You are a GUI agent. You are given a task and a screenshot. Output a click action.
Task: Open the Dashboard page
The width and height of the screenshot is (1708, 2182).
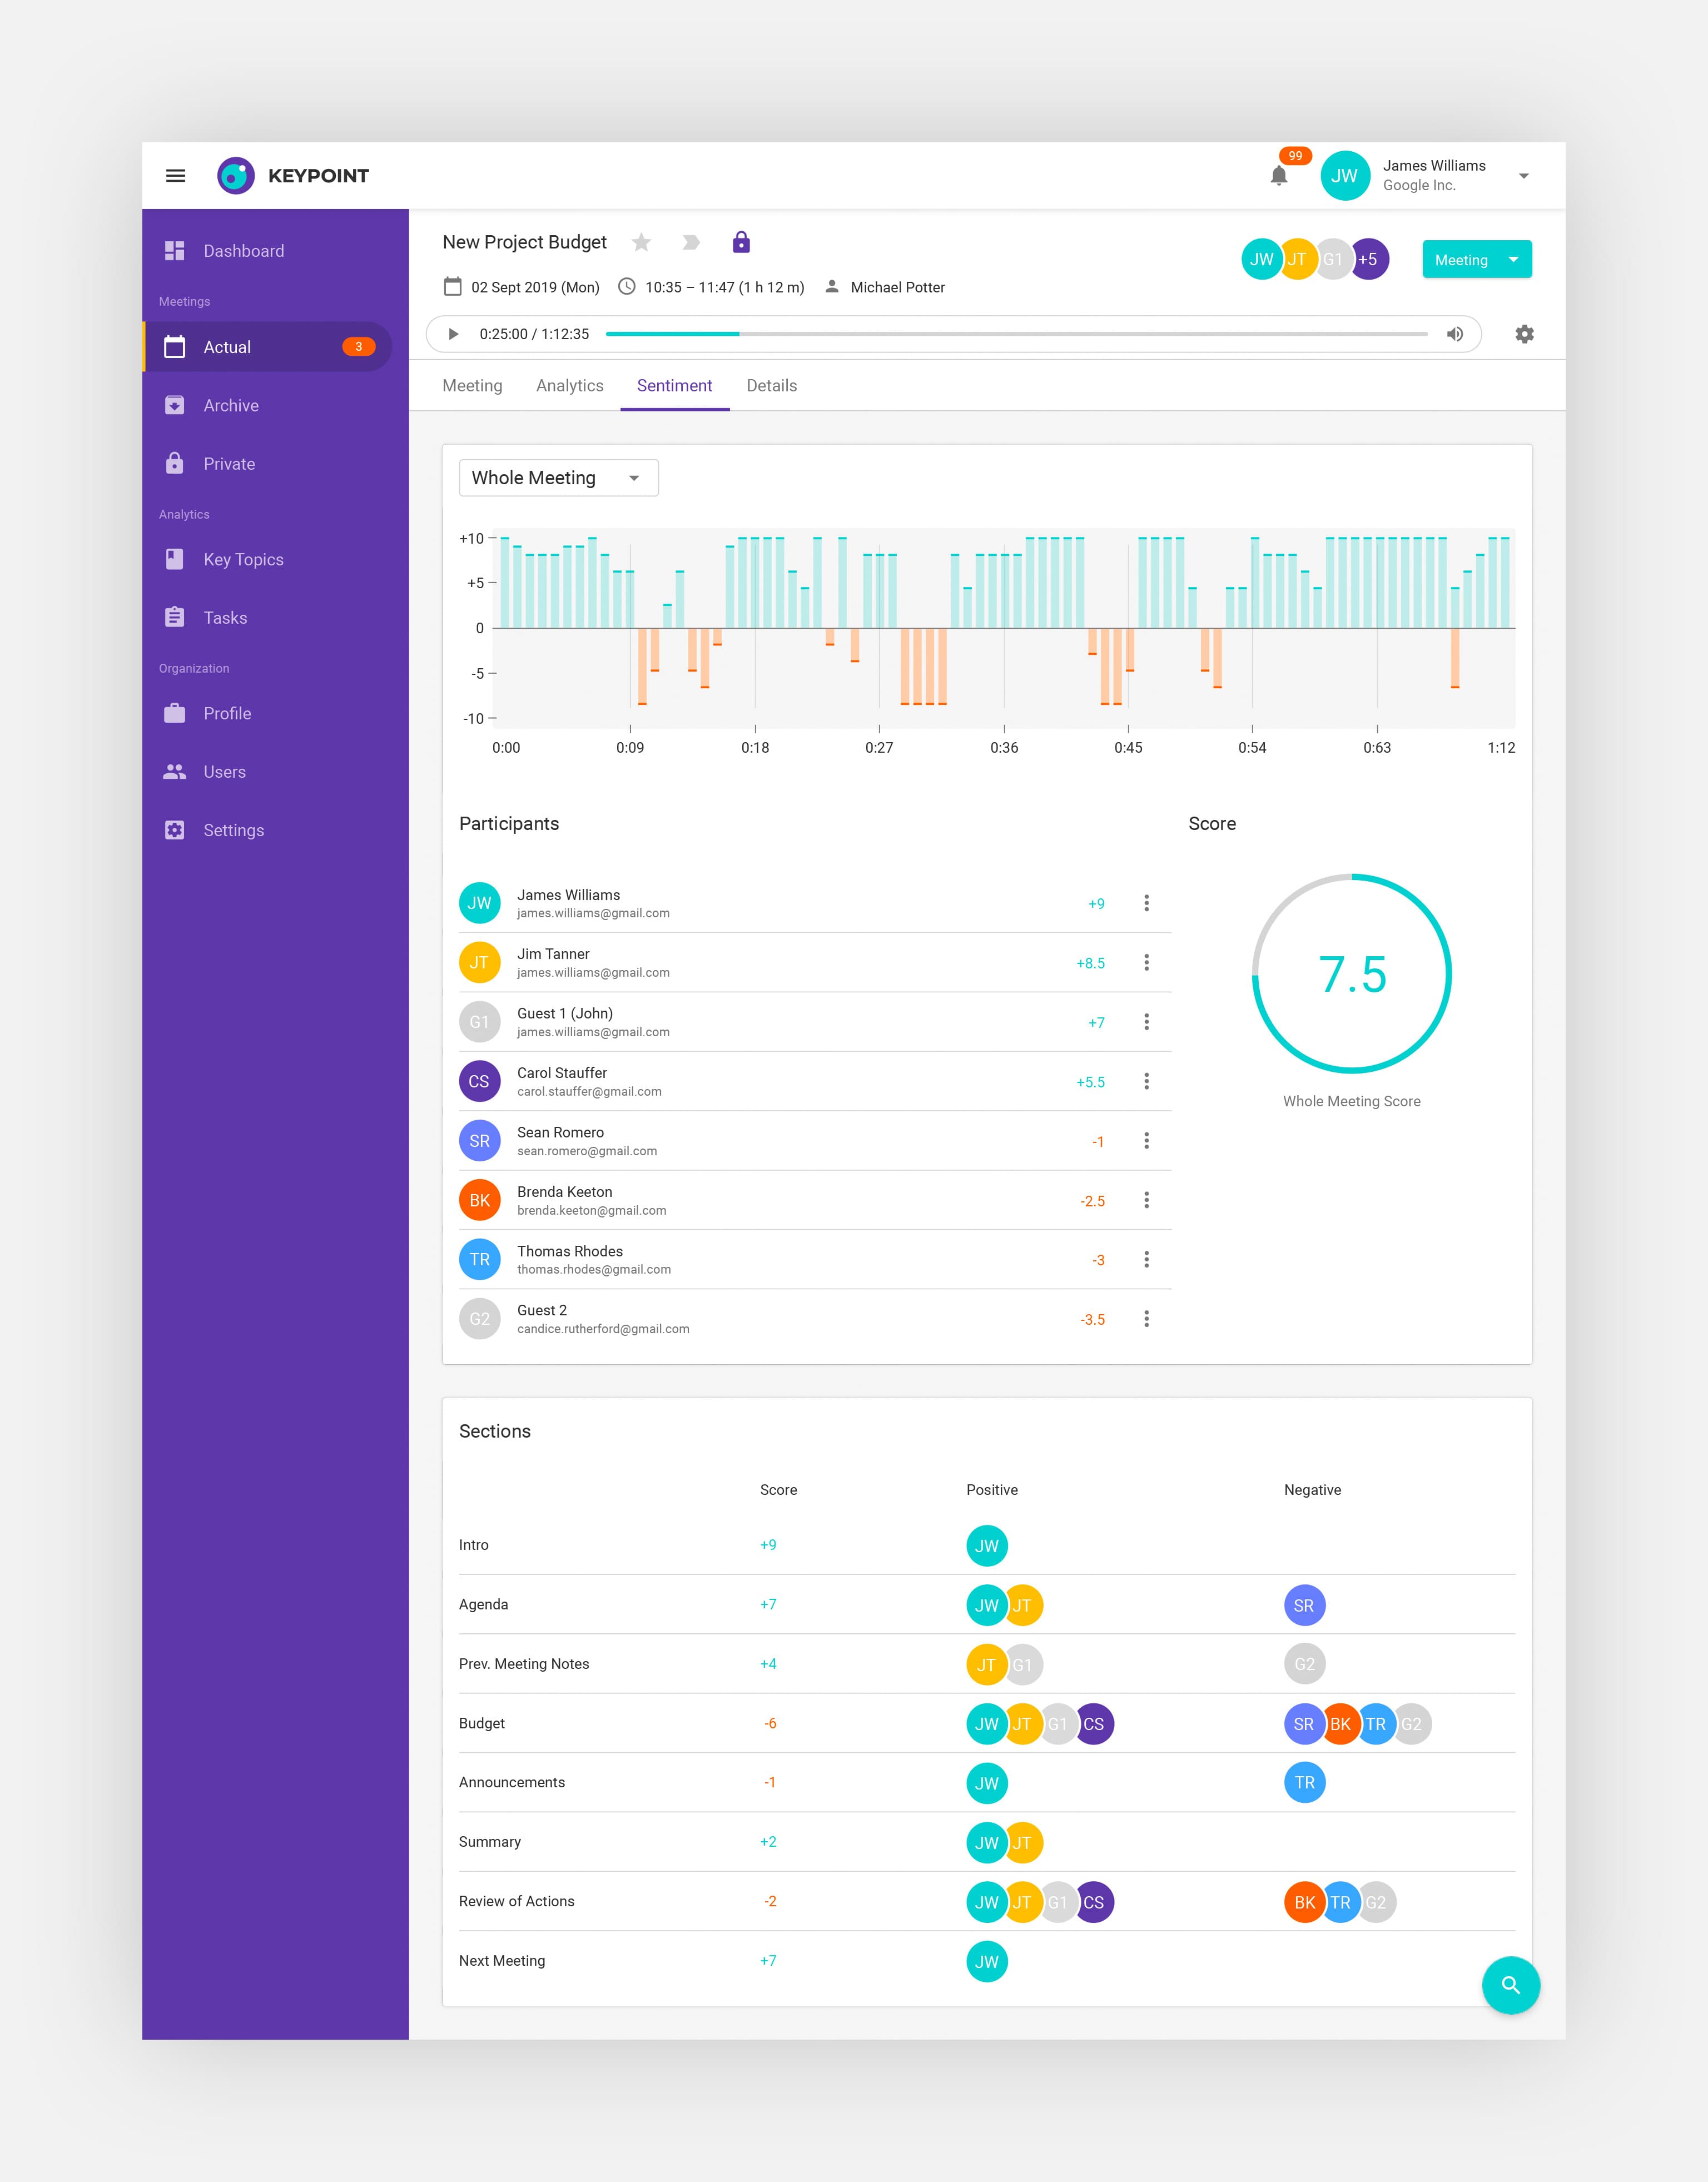point(243,251)
